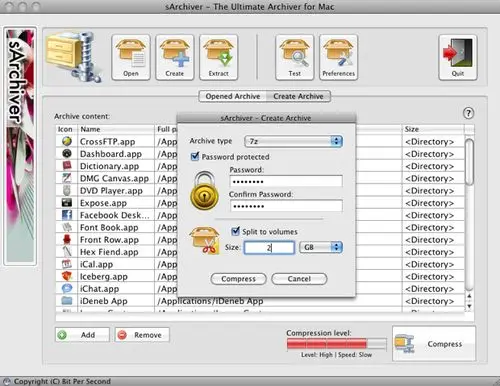Image resolution: width=500 pixels, height=386 pixels.
Task: Open the GB size unit dropdown
Action: (321, 247)
